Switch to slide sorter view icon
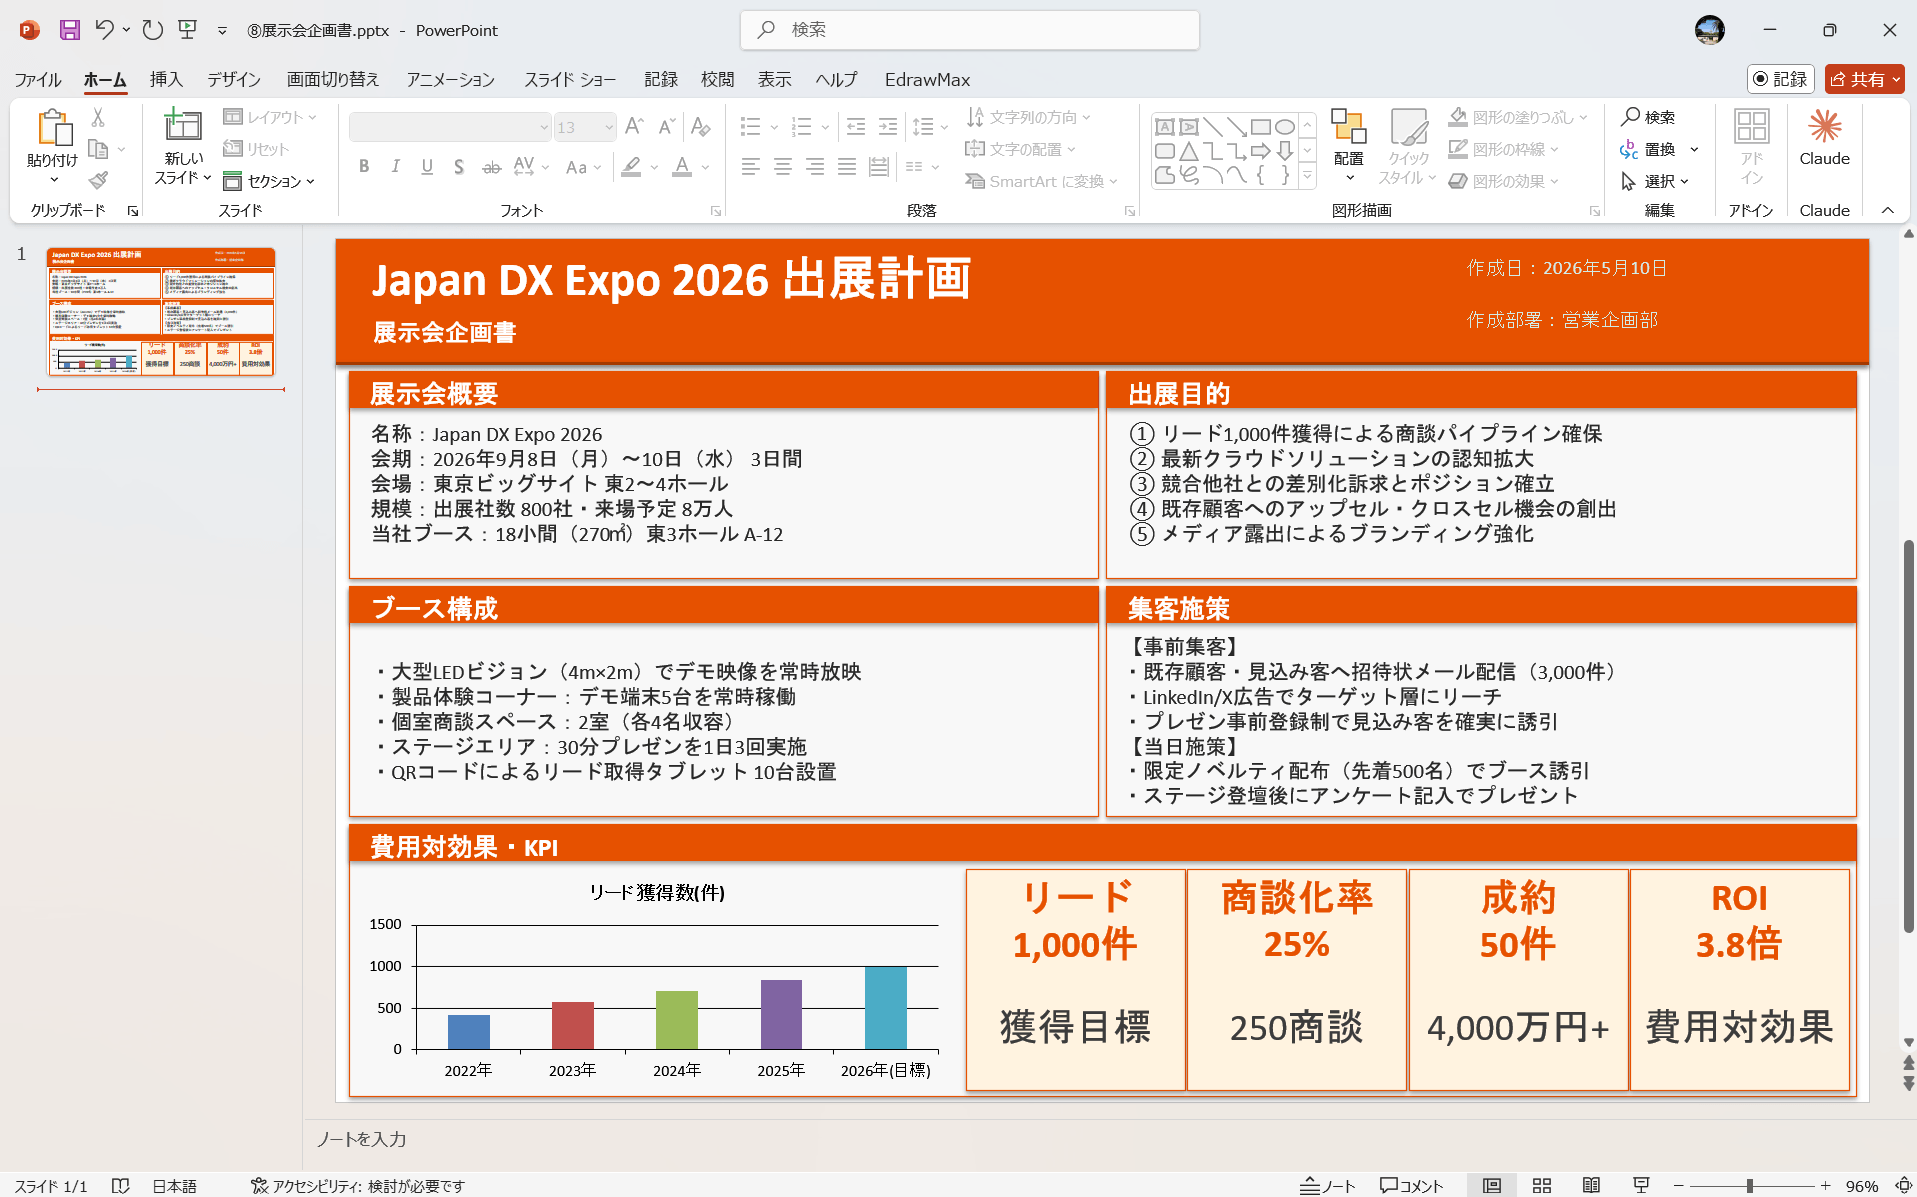The width and height of the screenshot is (1917, 1197). pyautogui.click(x=1542, y=1185)
